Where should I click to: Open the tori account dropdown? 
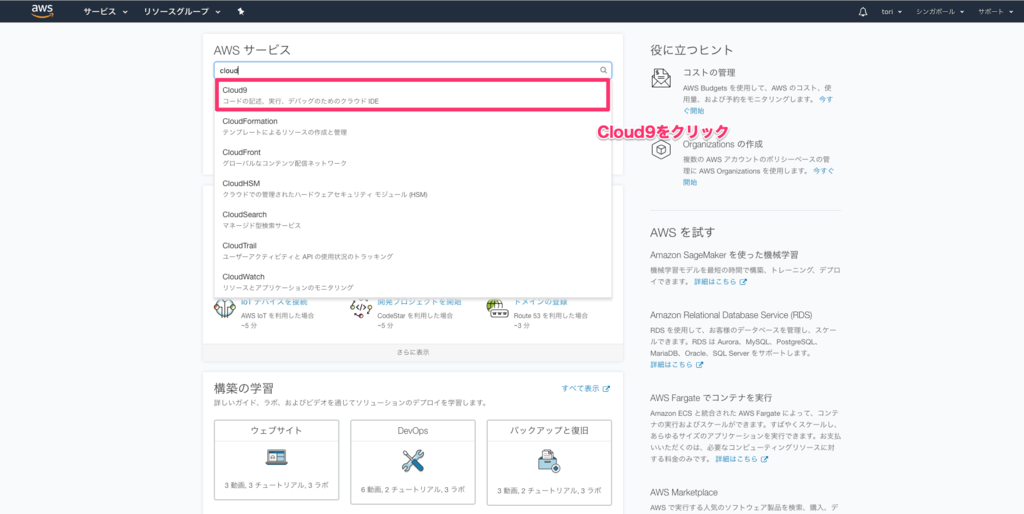(891, 12)
